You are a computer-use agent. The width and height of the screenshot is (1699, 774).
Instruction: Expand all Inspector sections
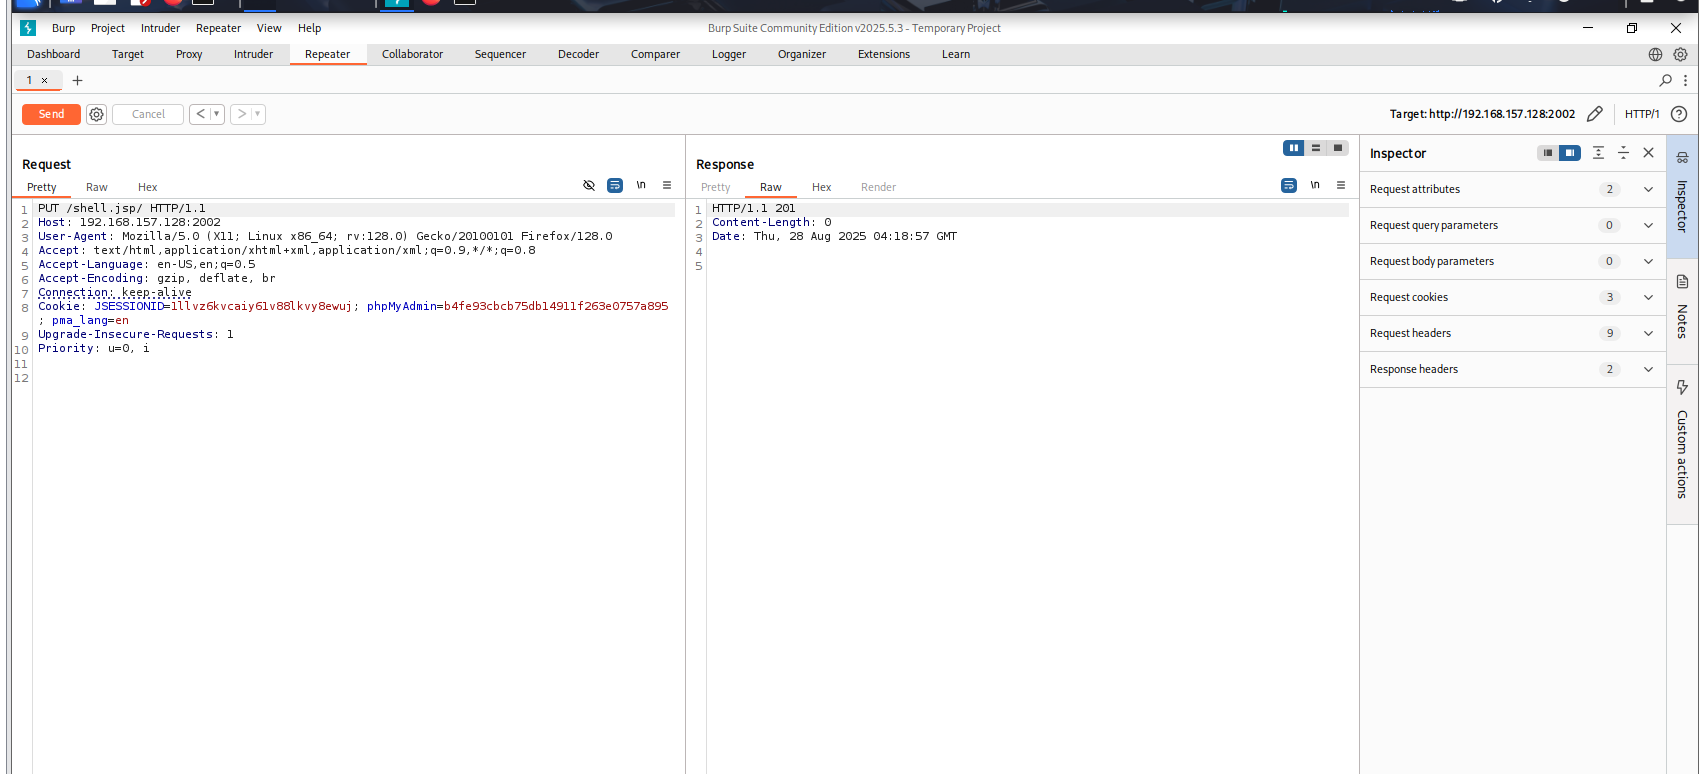tap(1598, 153)
